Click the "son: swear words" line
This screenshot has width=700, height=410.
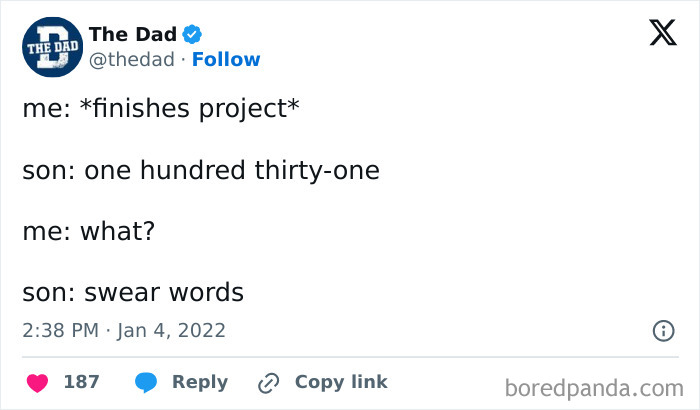coord(133,292)
